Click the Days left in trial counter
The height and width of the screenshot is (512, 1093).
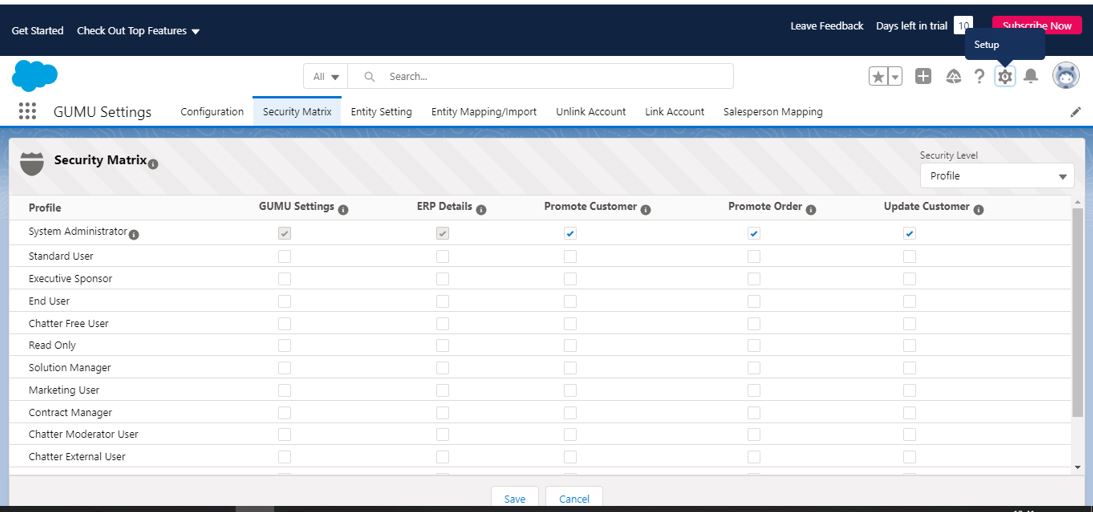963,26
